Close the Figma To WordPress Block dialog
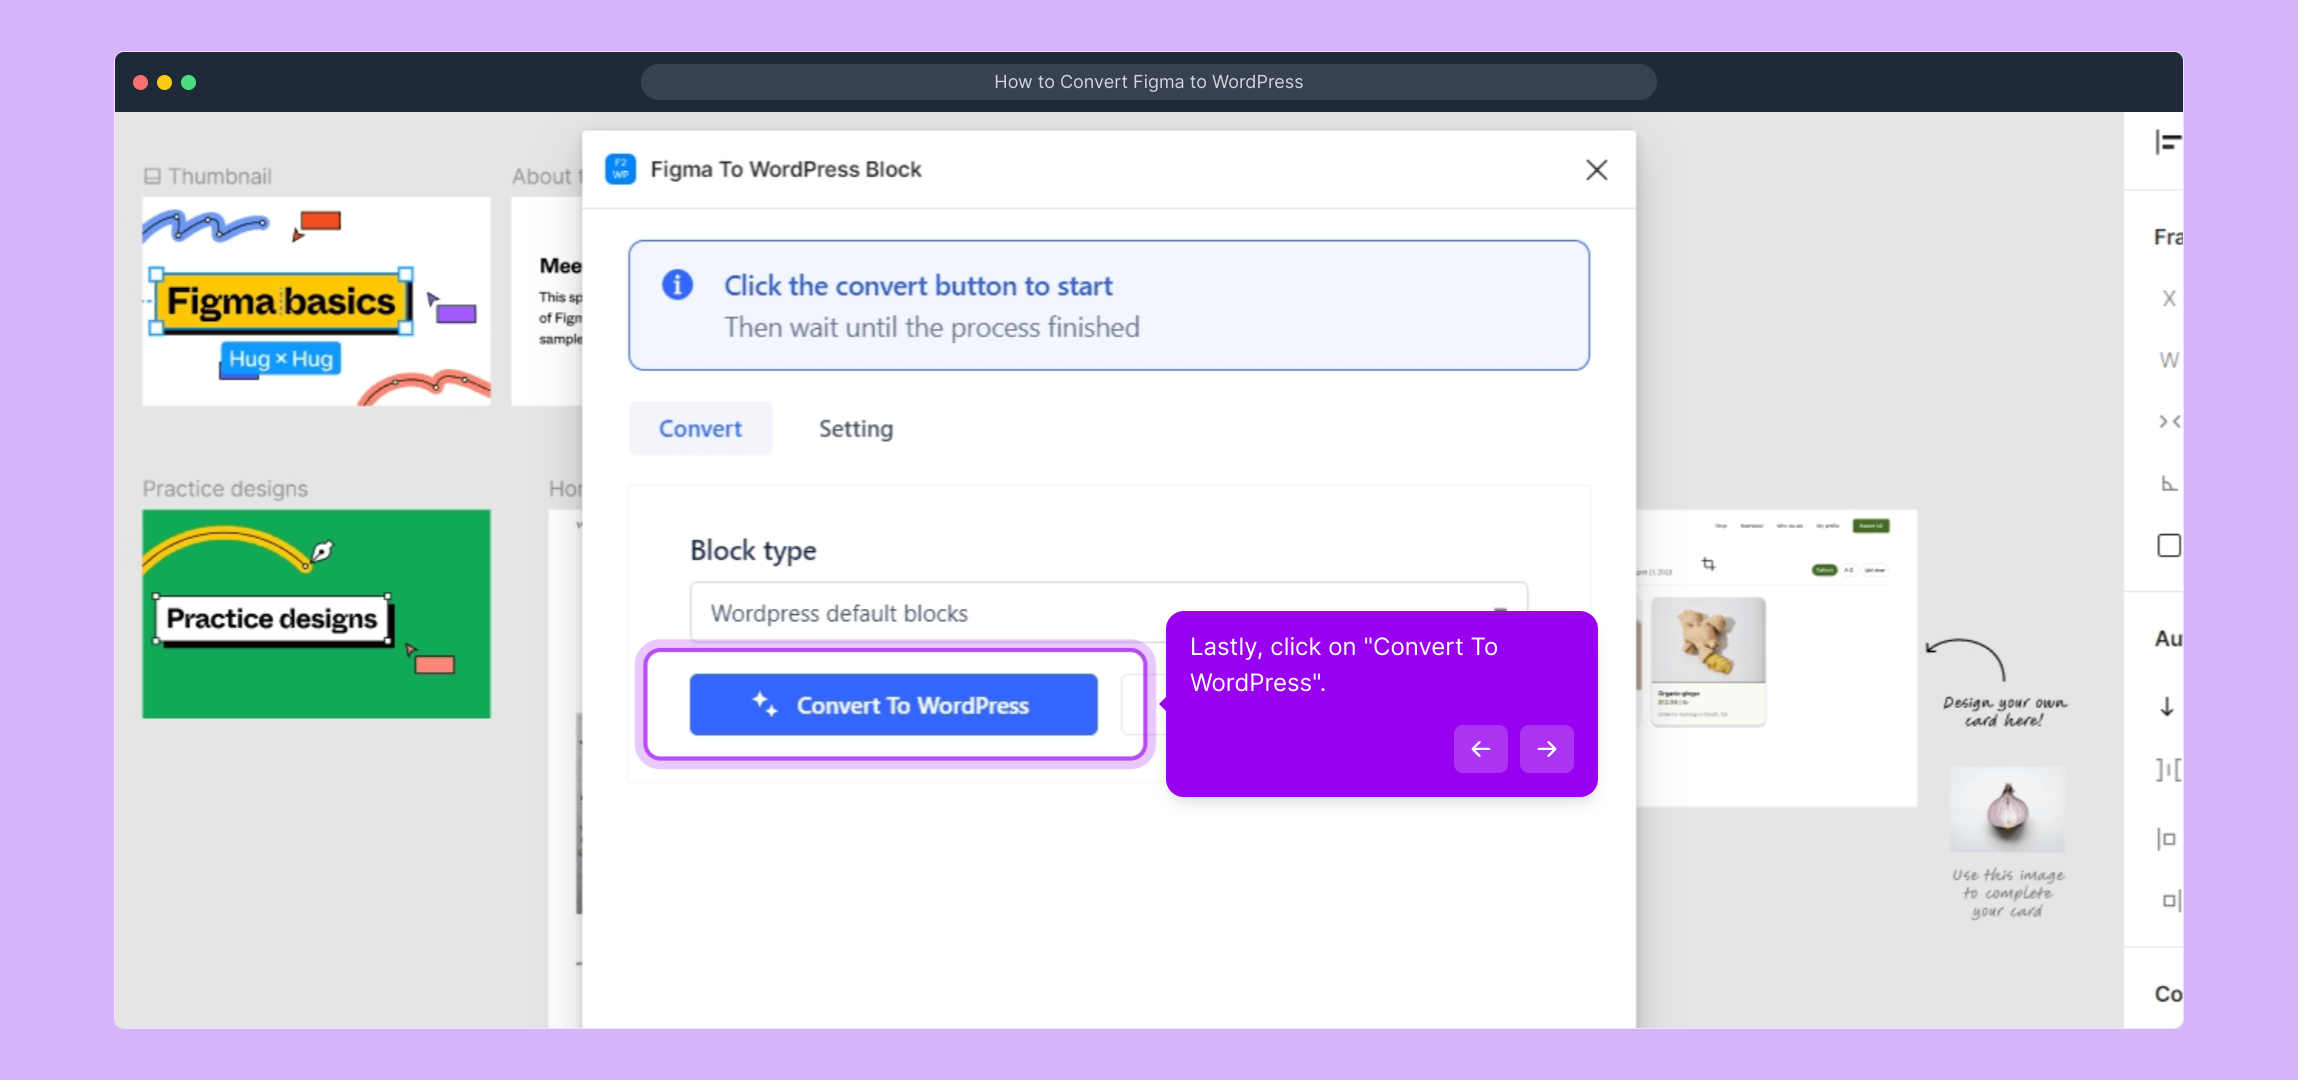Image resolution: width=2298 pixels, height=1080 pixels. [1596, 170]
